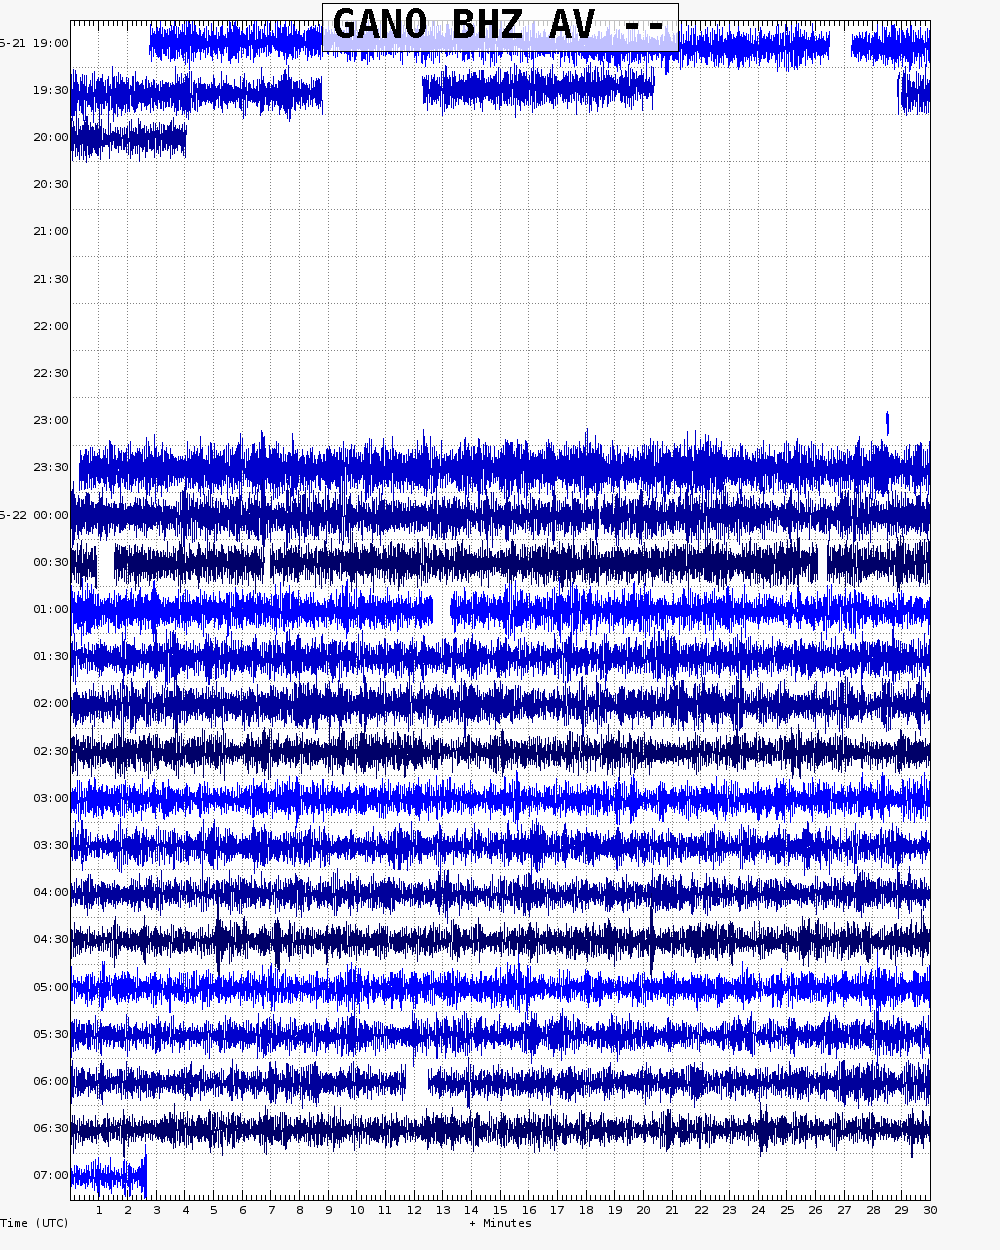Click the '+ Minutes' axis label
Image resolution: width=1000 pixels, height=1250 pixels.
click(x=500, y=1223)
